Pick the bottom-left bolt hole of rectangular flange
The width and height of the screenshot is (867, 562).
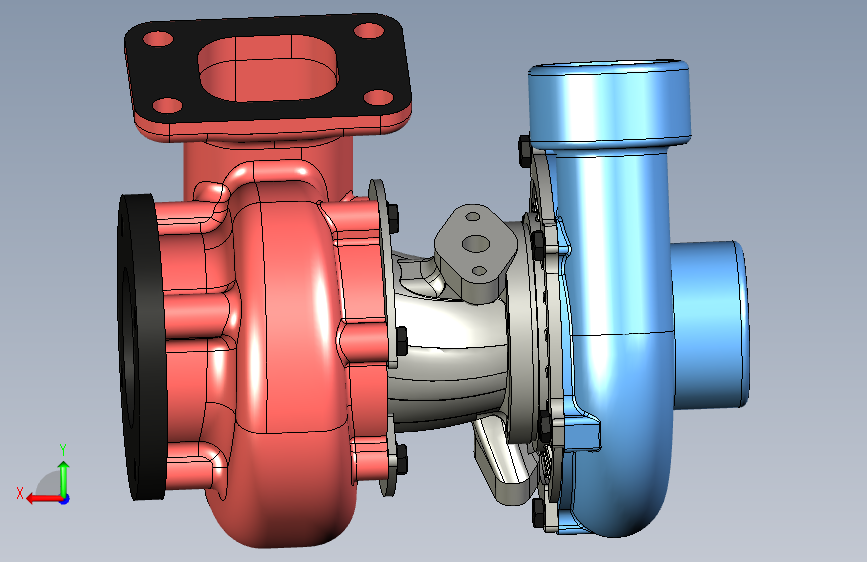tap(168, 106)
